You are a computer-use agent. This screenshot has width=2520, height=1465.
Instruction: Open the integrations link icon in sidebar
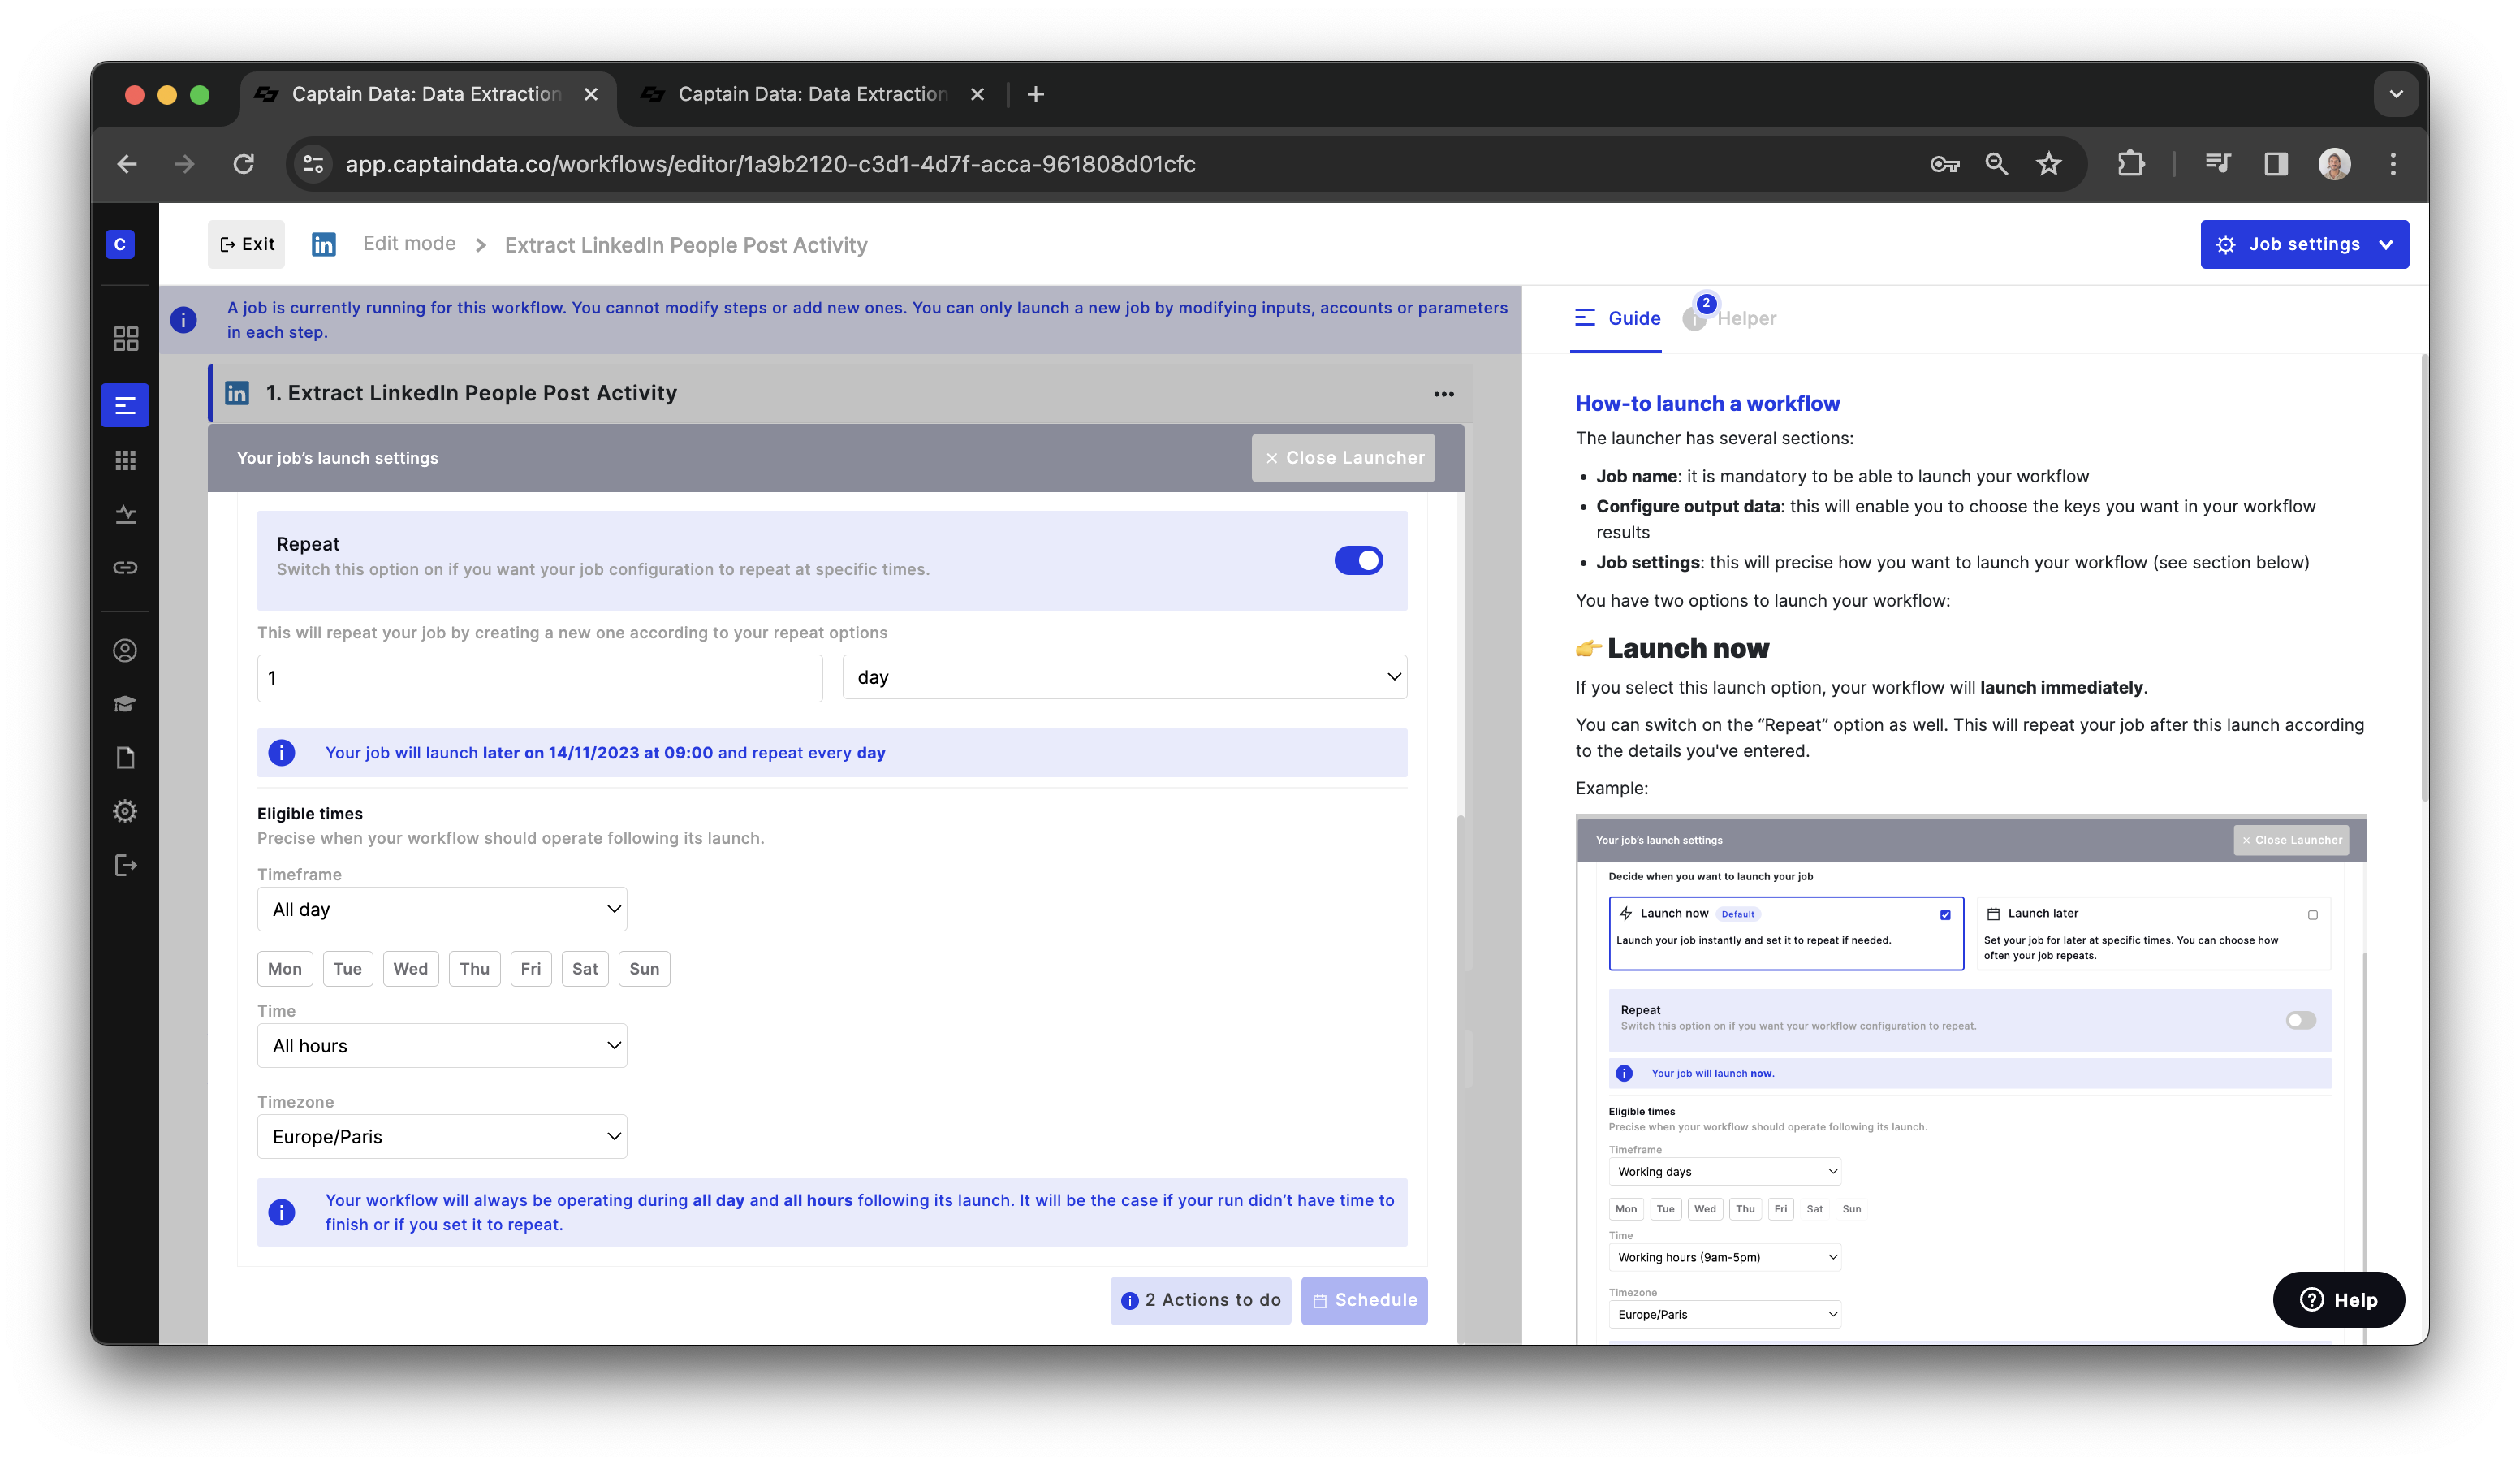tap(126, 568)
